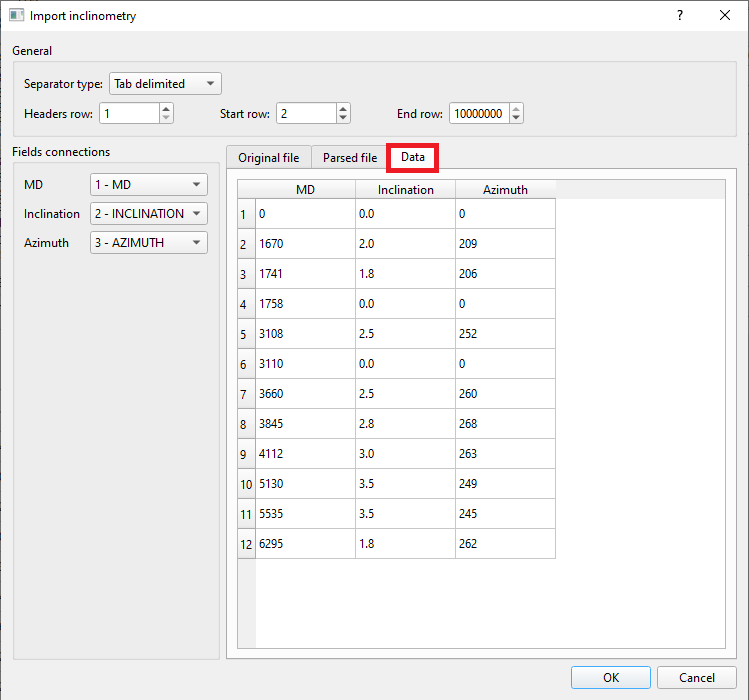749x700 pixels.
Task: Select the MD cell with value 3660
Action: [306, 394]
